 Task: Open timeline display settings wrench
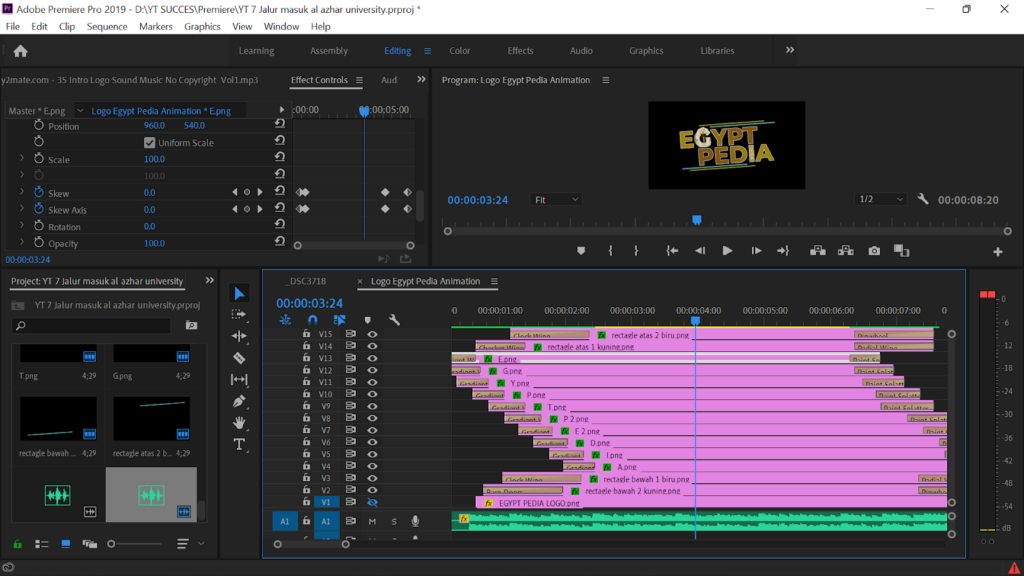[x=394, y=320]
